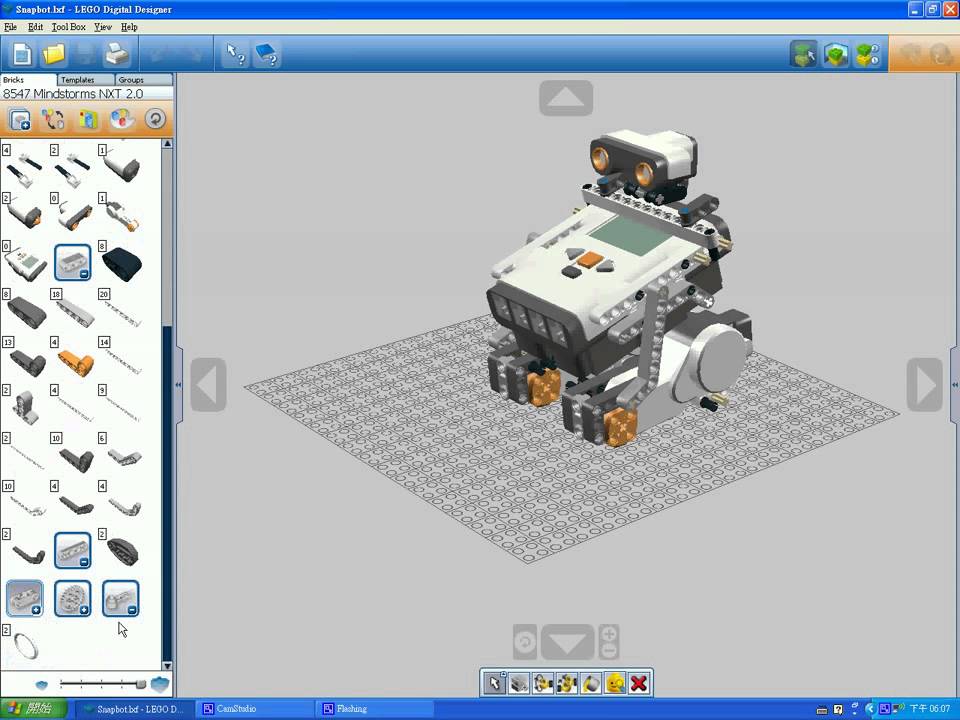Select the Paint bucket tool

590,683
